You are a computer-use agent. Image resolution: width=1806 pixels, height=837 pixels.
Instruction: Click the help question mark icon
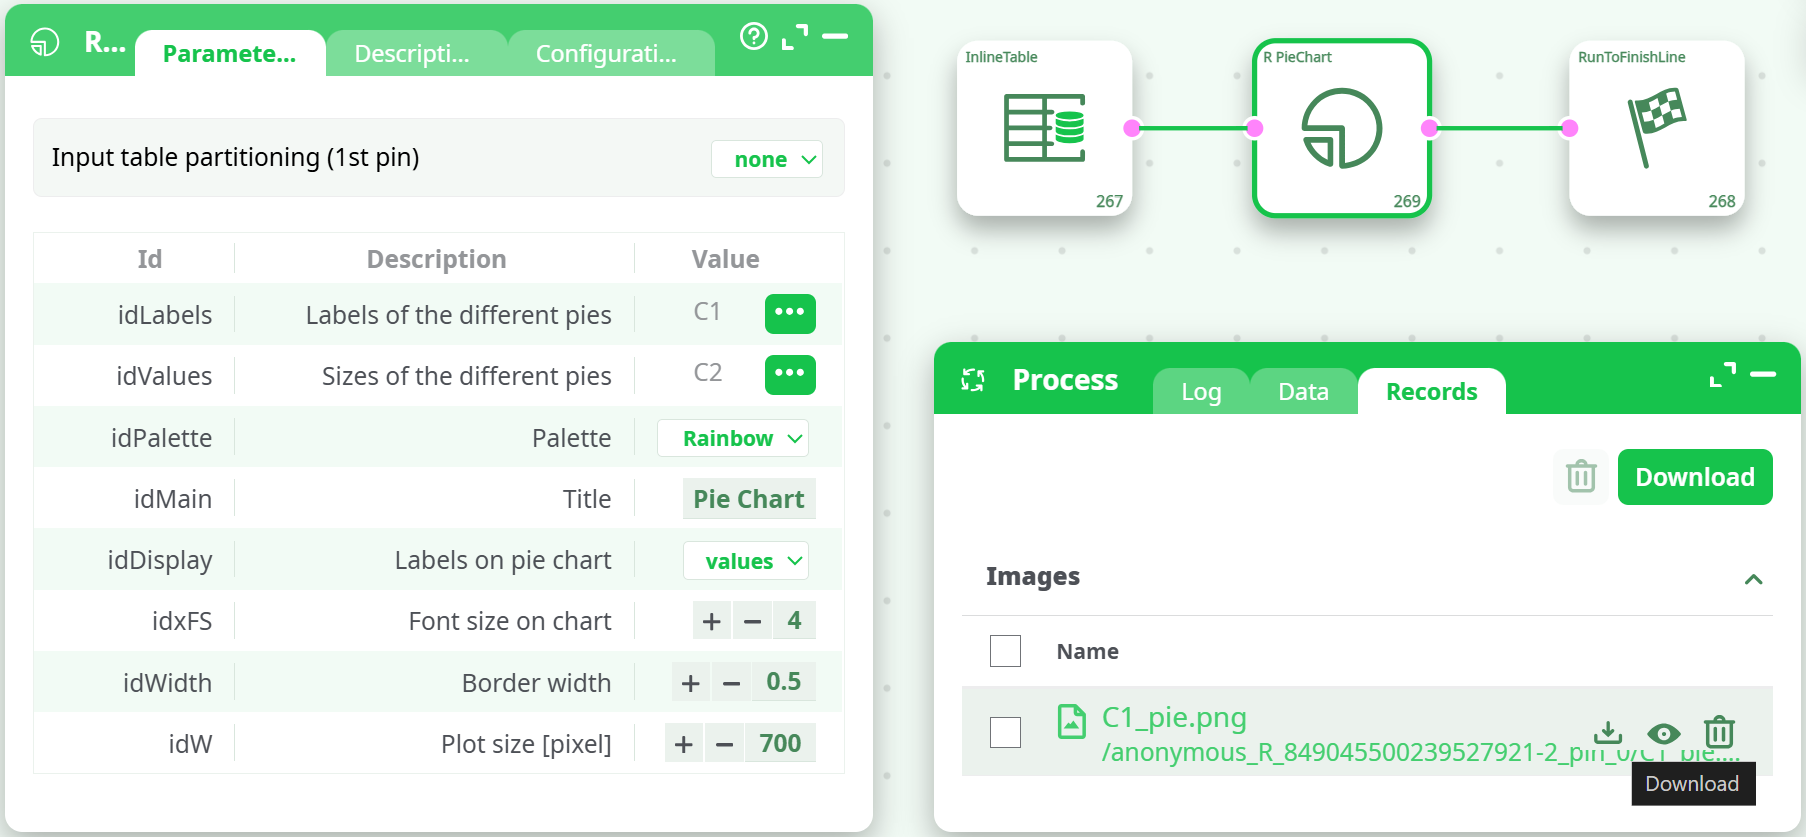pos(753,37)
